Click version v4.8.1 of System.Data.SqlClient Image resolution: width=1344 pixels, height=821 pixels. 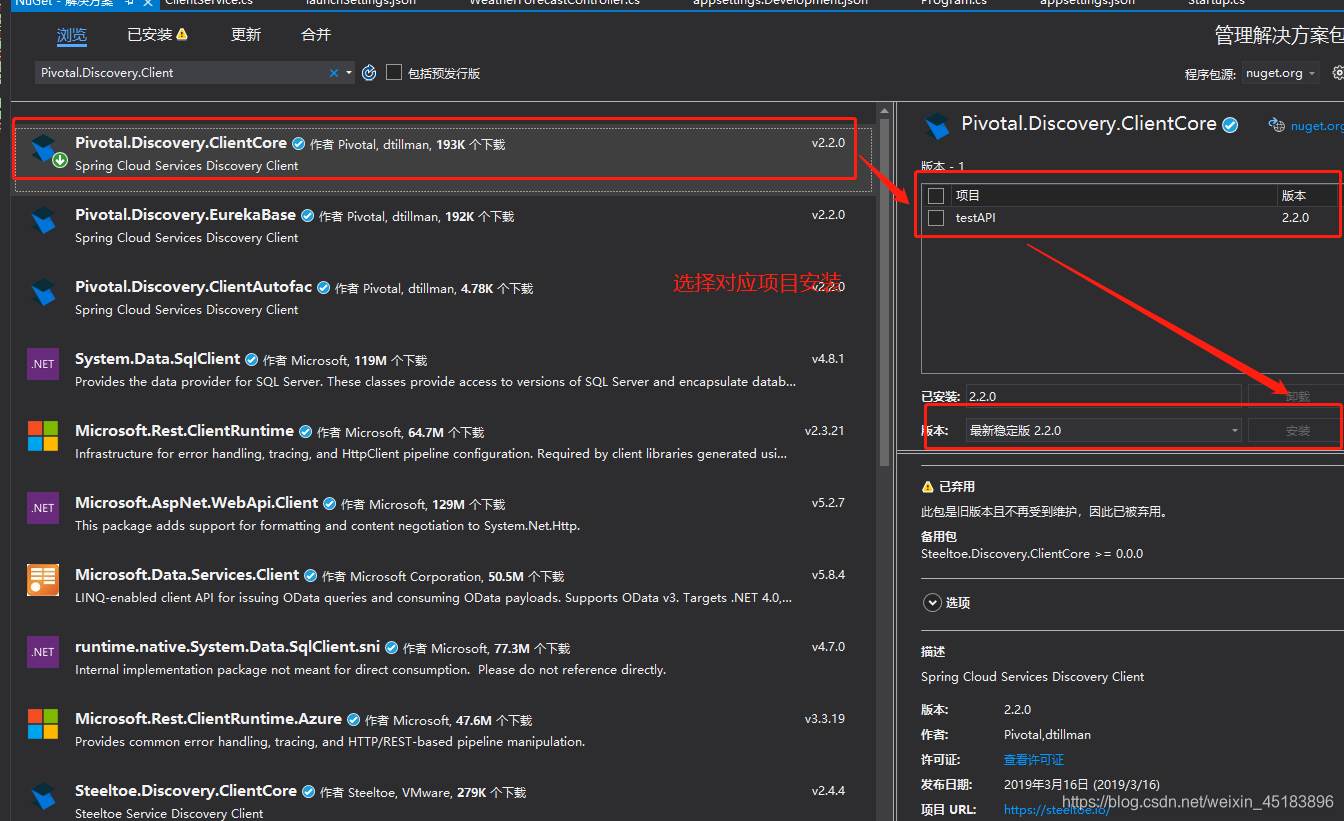pos(828,359)
